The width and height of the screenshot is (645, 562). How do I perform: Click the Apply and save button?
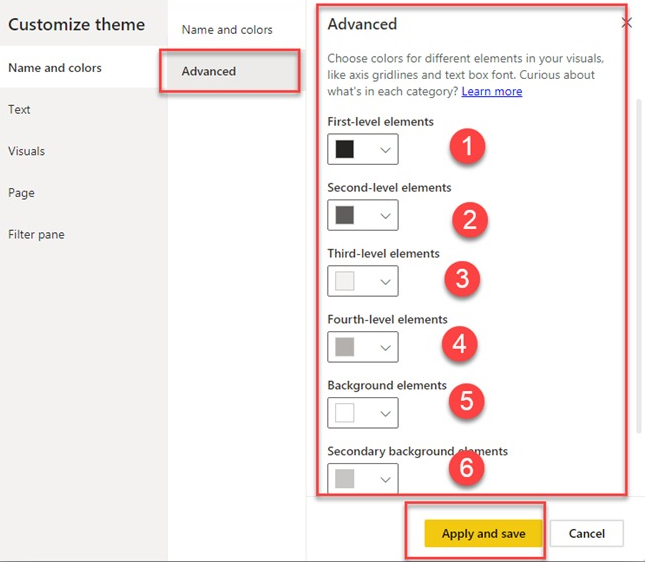(x=483, y=533)
